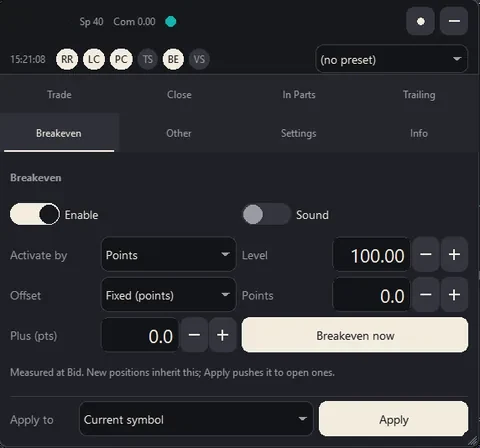Toggle the RR round badge

tap(67, 59)
